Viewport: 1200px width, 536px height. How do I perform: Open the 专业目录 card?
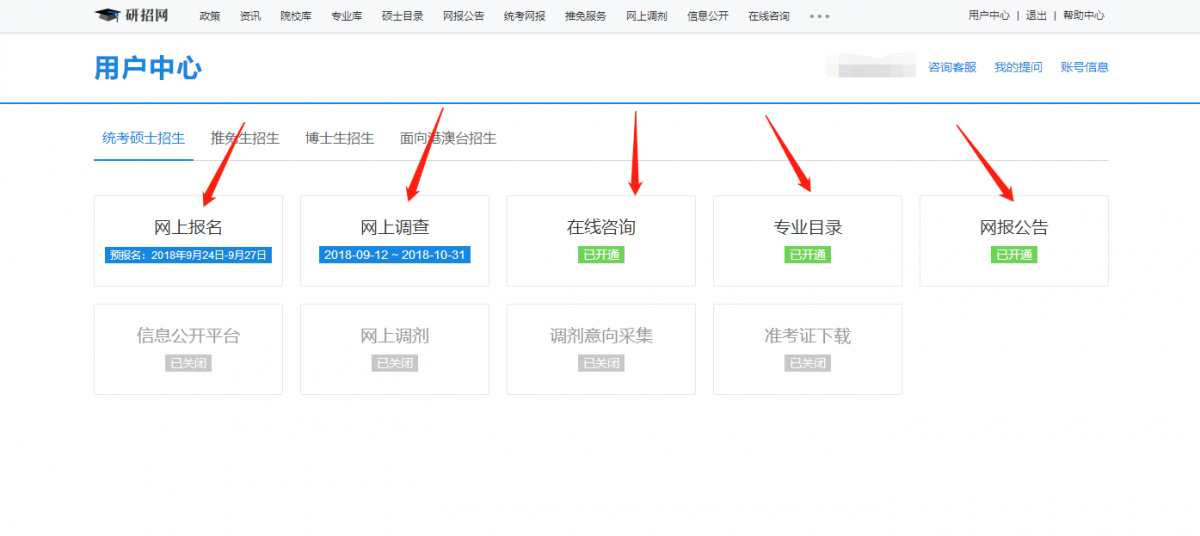[807, 240]
